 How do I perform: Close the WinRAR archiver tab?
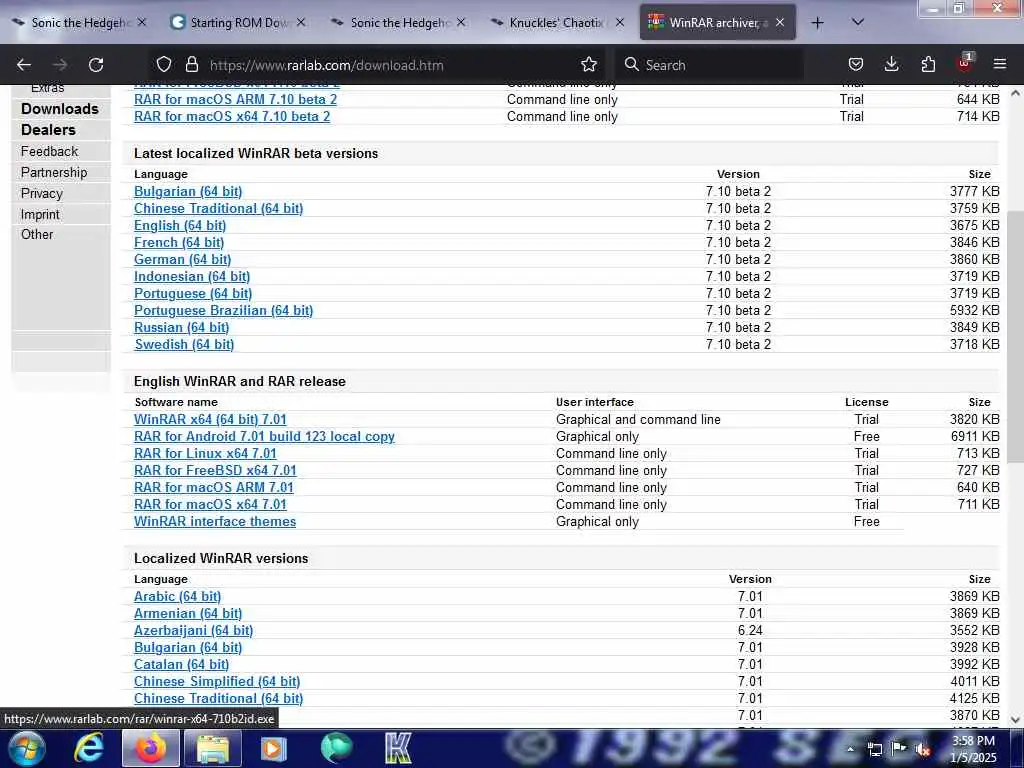[x=780, y=22]
